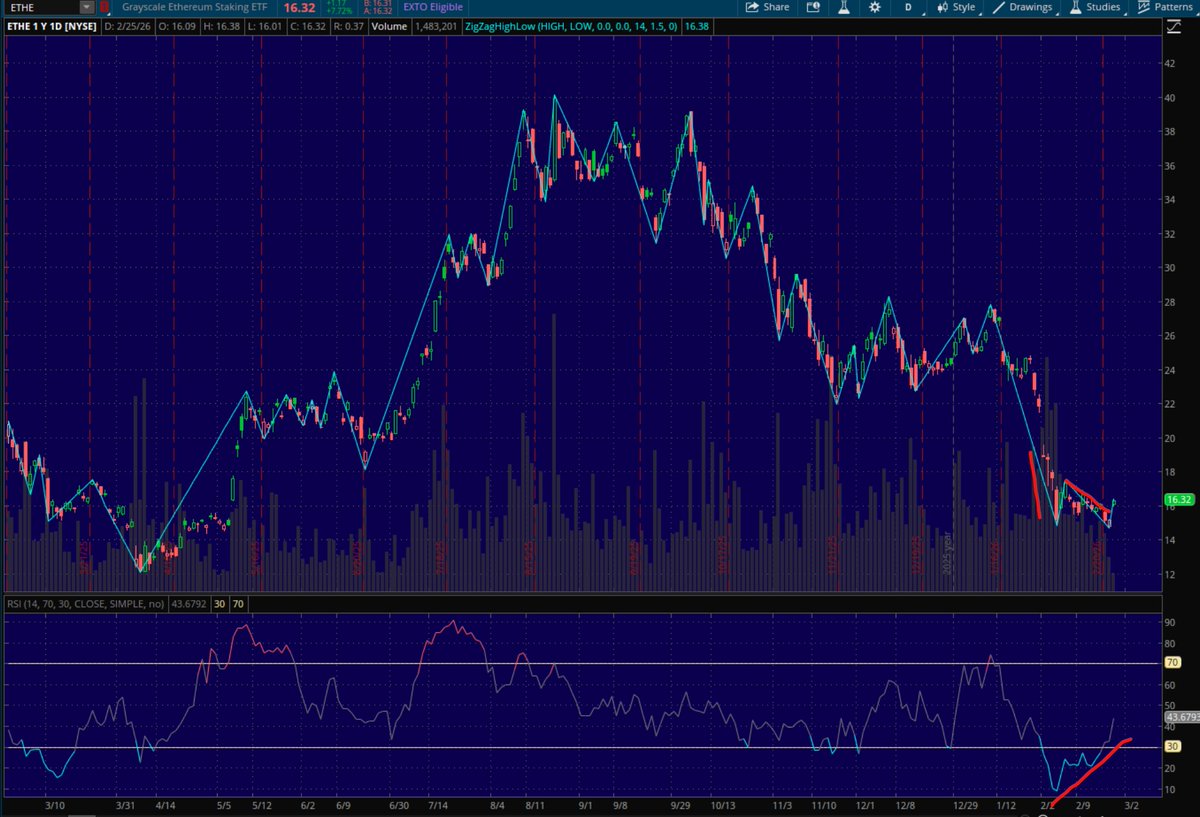1200x817 pixels.
Task: Open the Studies menu
Action: [1096, 7]
